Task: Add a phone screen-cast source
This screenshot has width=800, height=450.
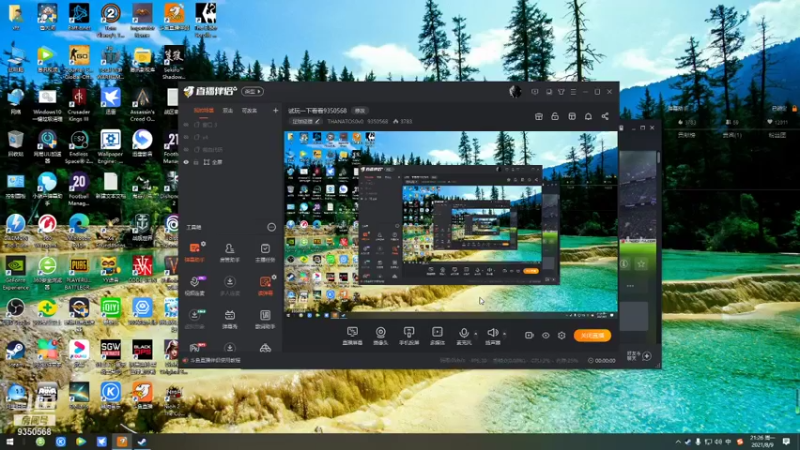Action: 409,336
